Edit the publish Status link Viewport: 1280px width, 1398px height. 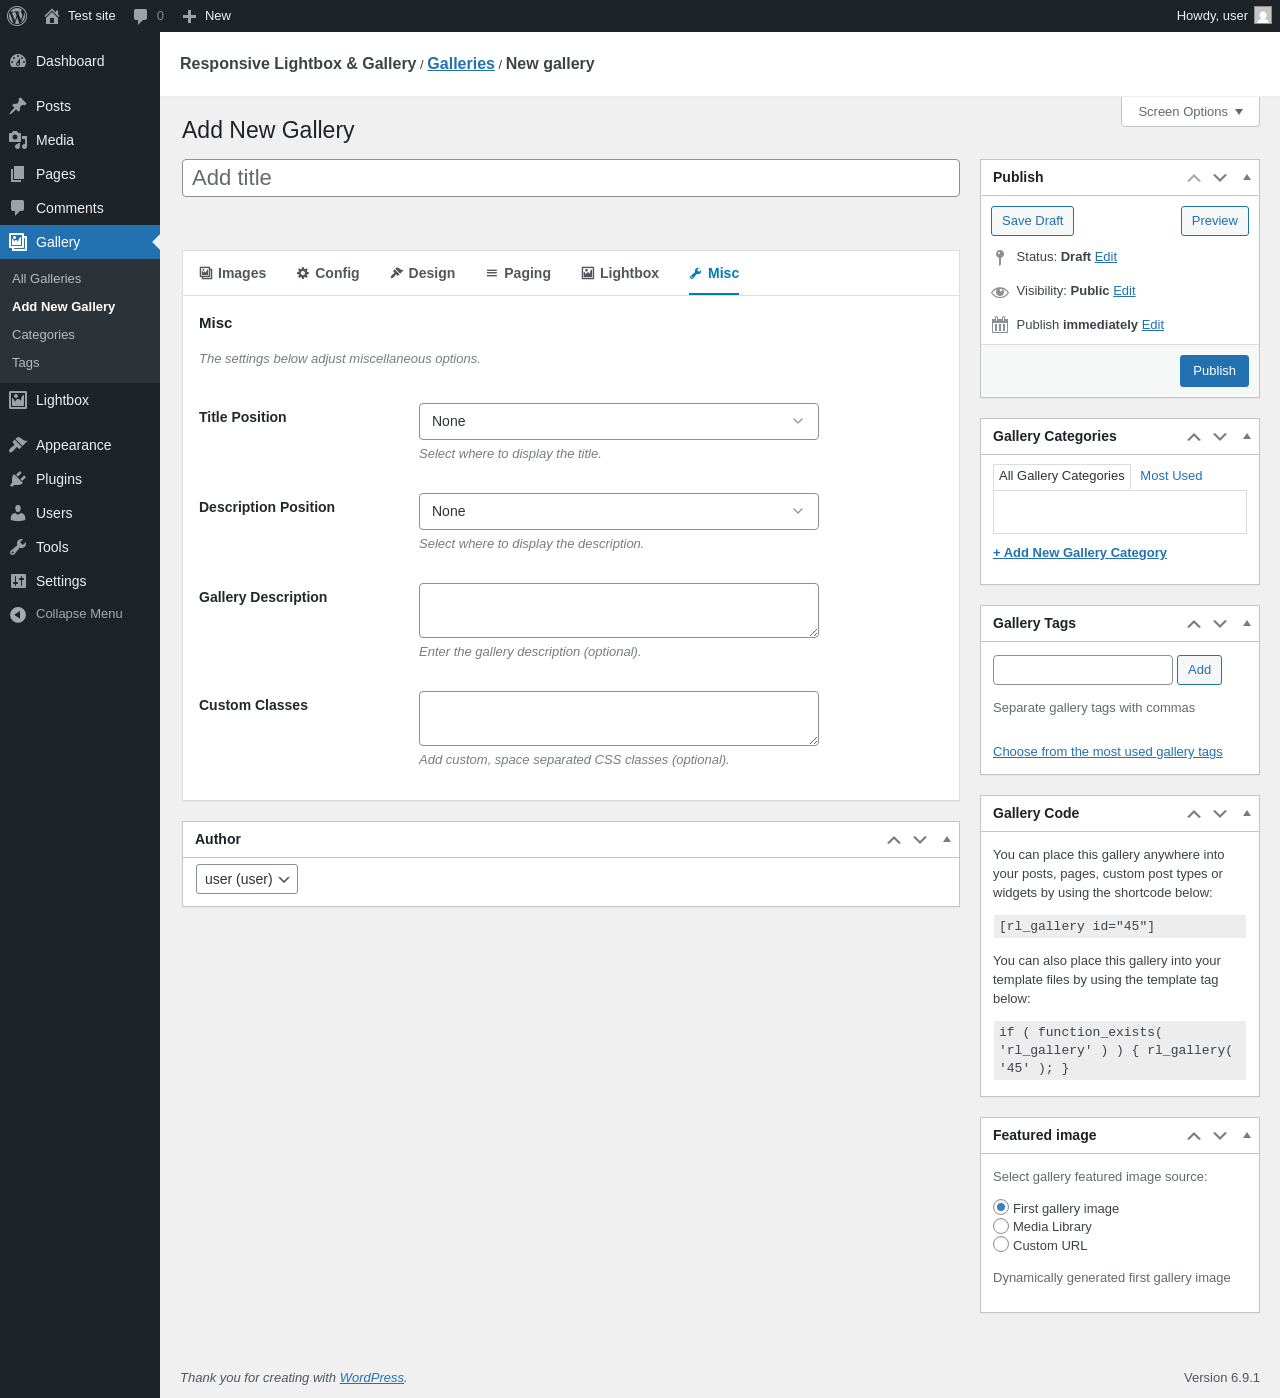(1106, 257)
